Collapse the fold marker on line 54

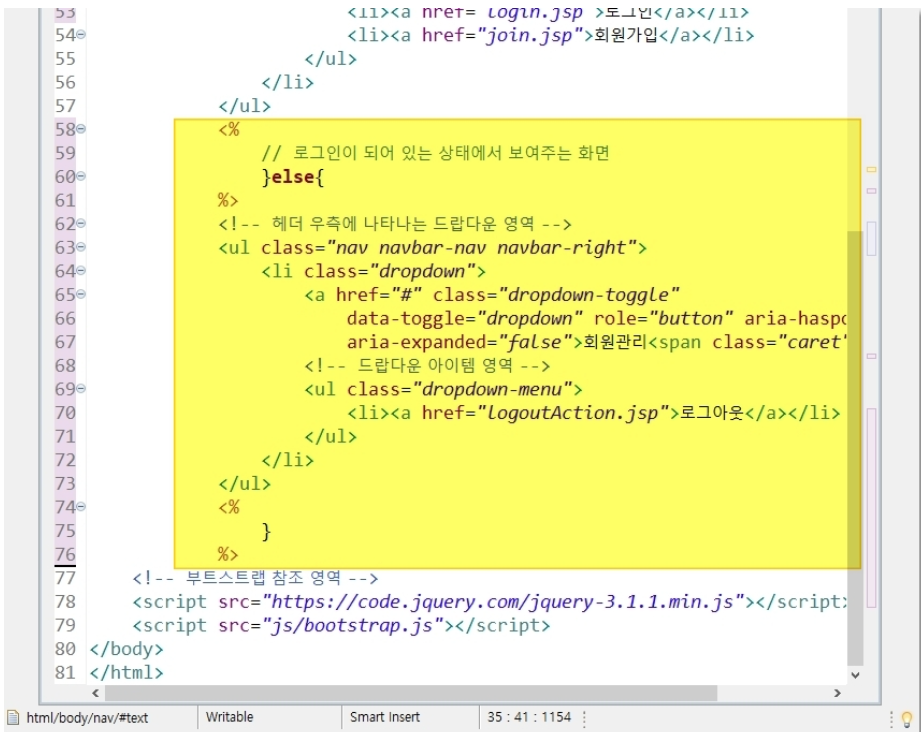point(81,35)
